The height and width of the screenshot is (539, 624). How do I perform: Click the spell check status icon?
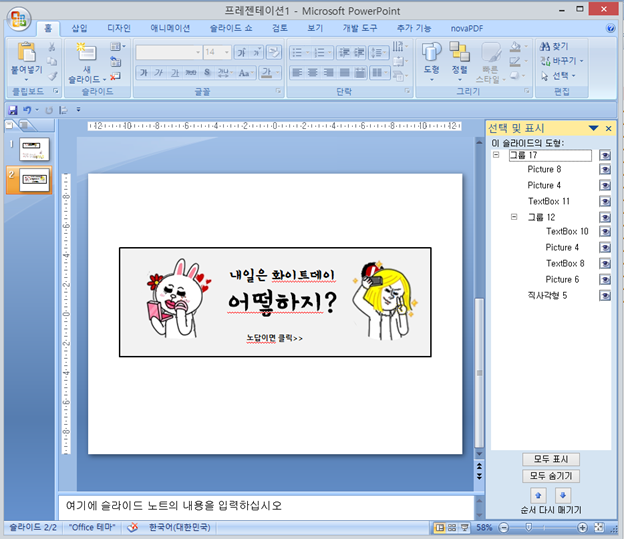[x=133, y=527]
